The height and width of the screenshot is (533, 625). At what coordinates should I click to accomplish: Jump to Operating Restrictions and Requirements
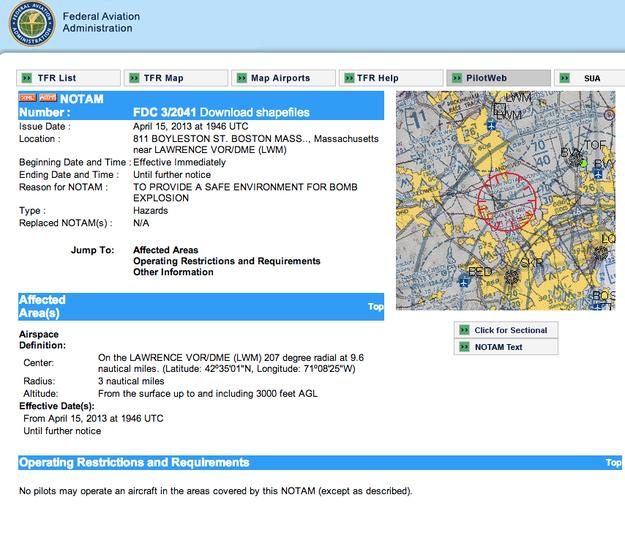227,260
